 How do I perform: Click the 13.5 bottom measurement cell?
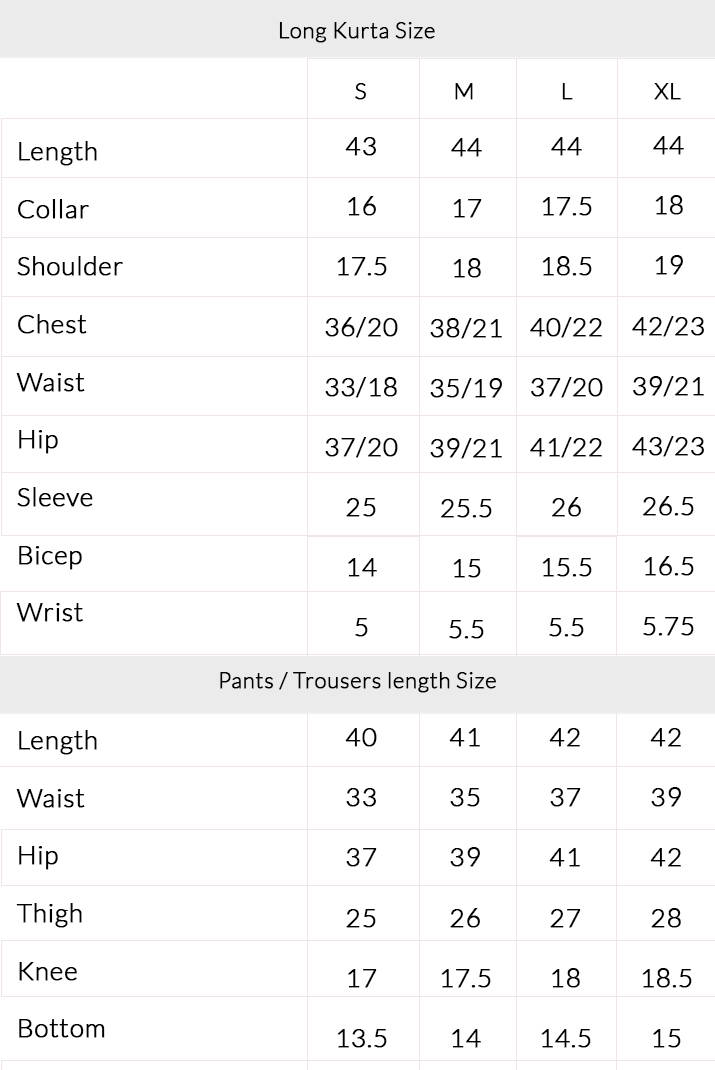click(361, 1039)
